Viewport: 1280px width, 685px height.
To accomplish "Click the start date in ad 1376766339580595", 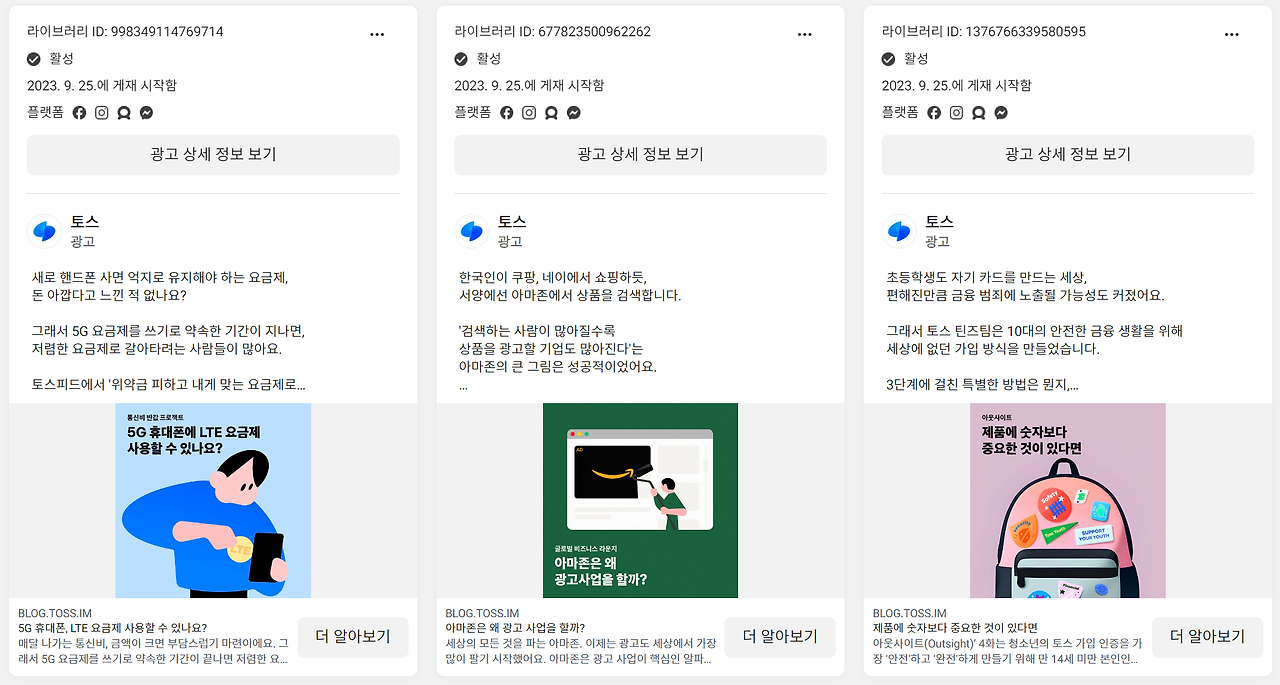I will click(x=957, y=86).
